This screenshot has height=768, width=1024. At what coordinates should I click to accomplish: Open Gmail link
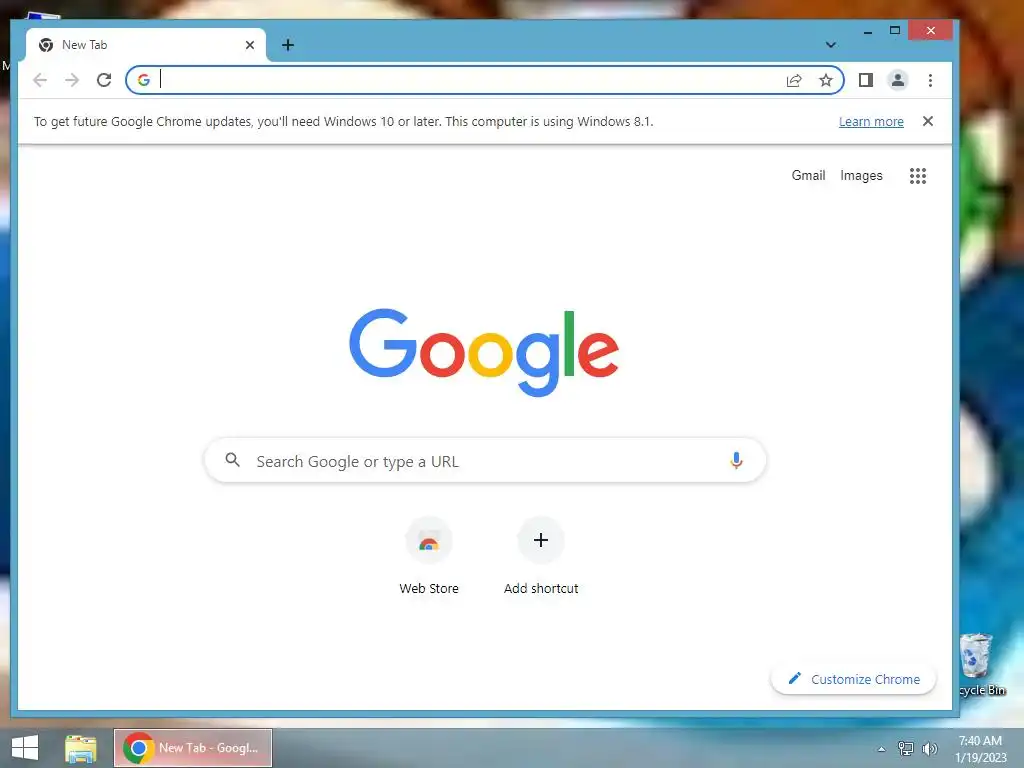coord(808,176)
